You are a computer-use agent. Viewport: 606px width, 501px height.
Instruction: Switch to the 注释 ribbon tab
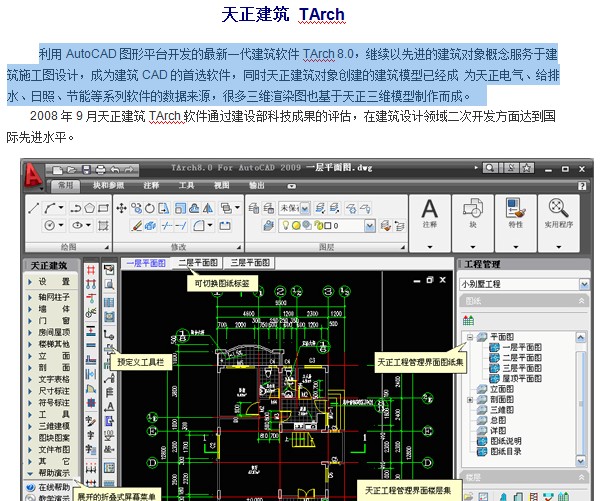151,186
